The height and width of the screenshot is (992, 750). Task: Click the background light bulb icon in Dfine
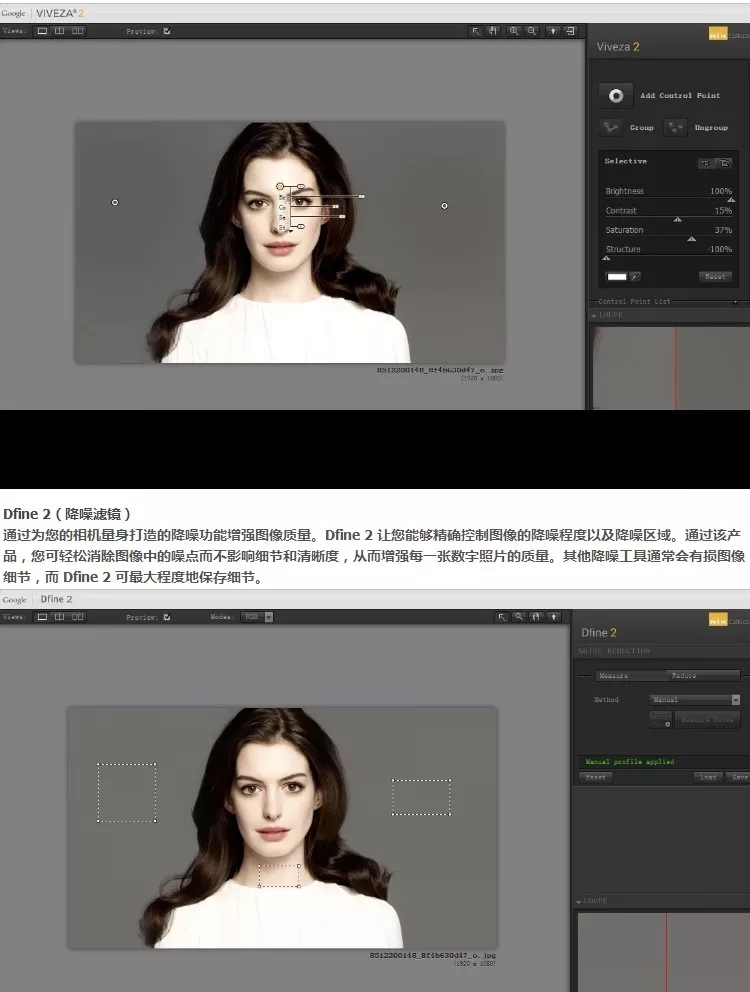554,617
